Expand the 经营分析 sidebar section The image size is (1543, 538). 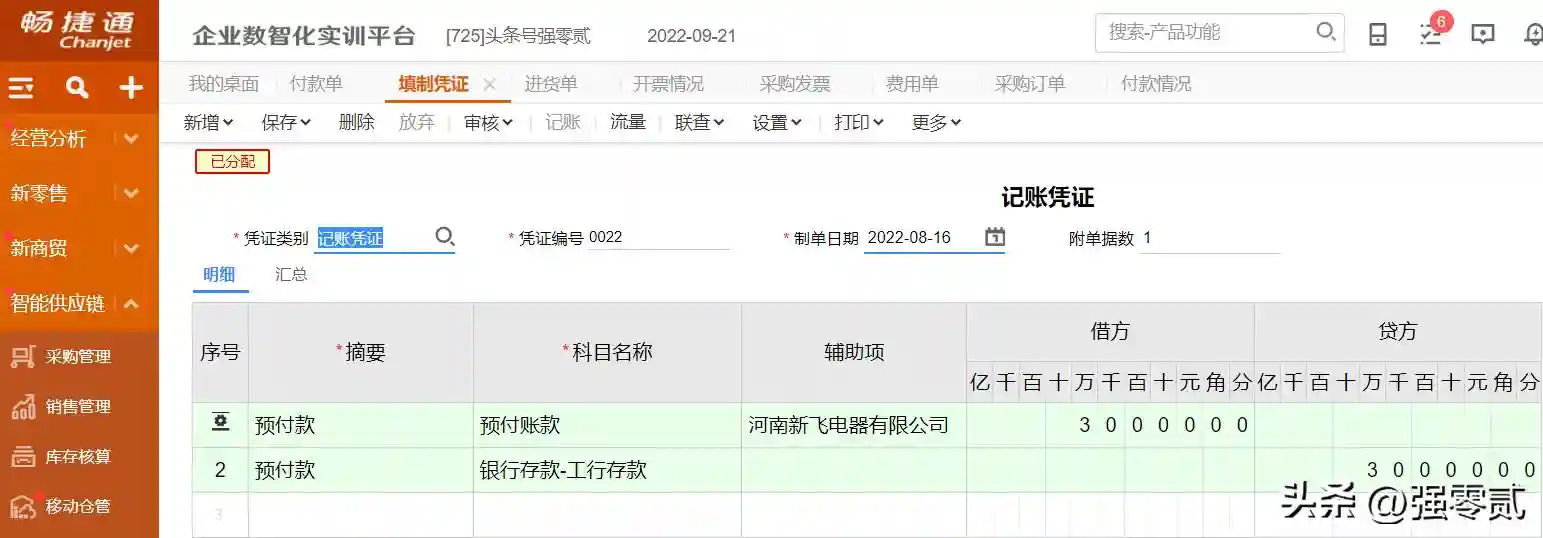click(131, 139)
